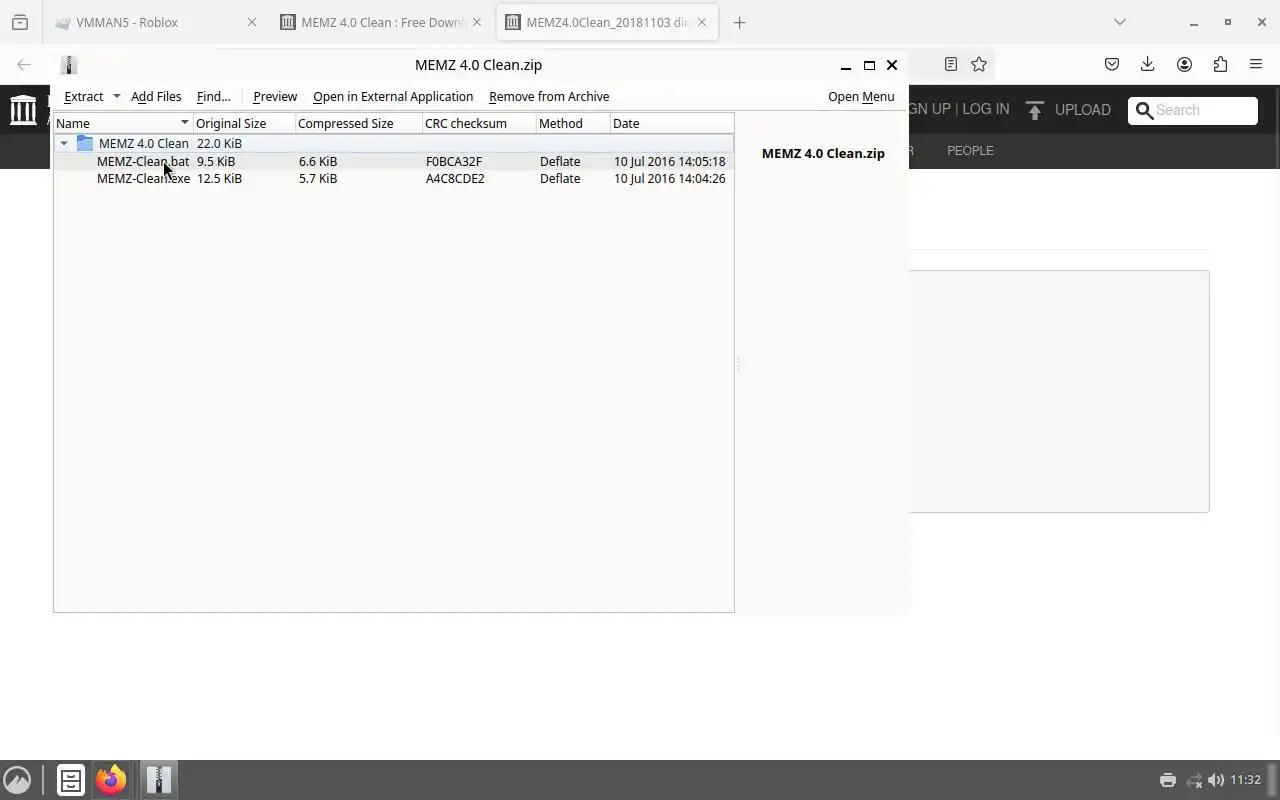The width and height of the screenshot is (1280, 800).
Task: Open the Extract dropdown arrow
Action: click(116, 96)
